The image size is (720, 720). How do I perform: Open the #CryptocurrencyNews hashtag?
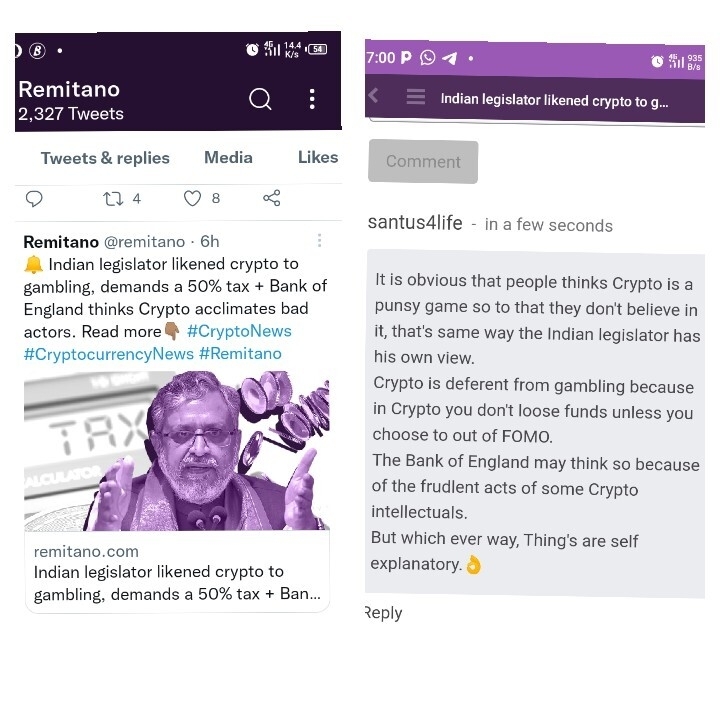(109, 354)
